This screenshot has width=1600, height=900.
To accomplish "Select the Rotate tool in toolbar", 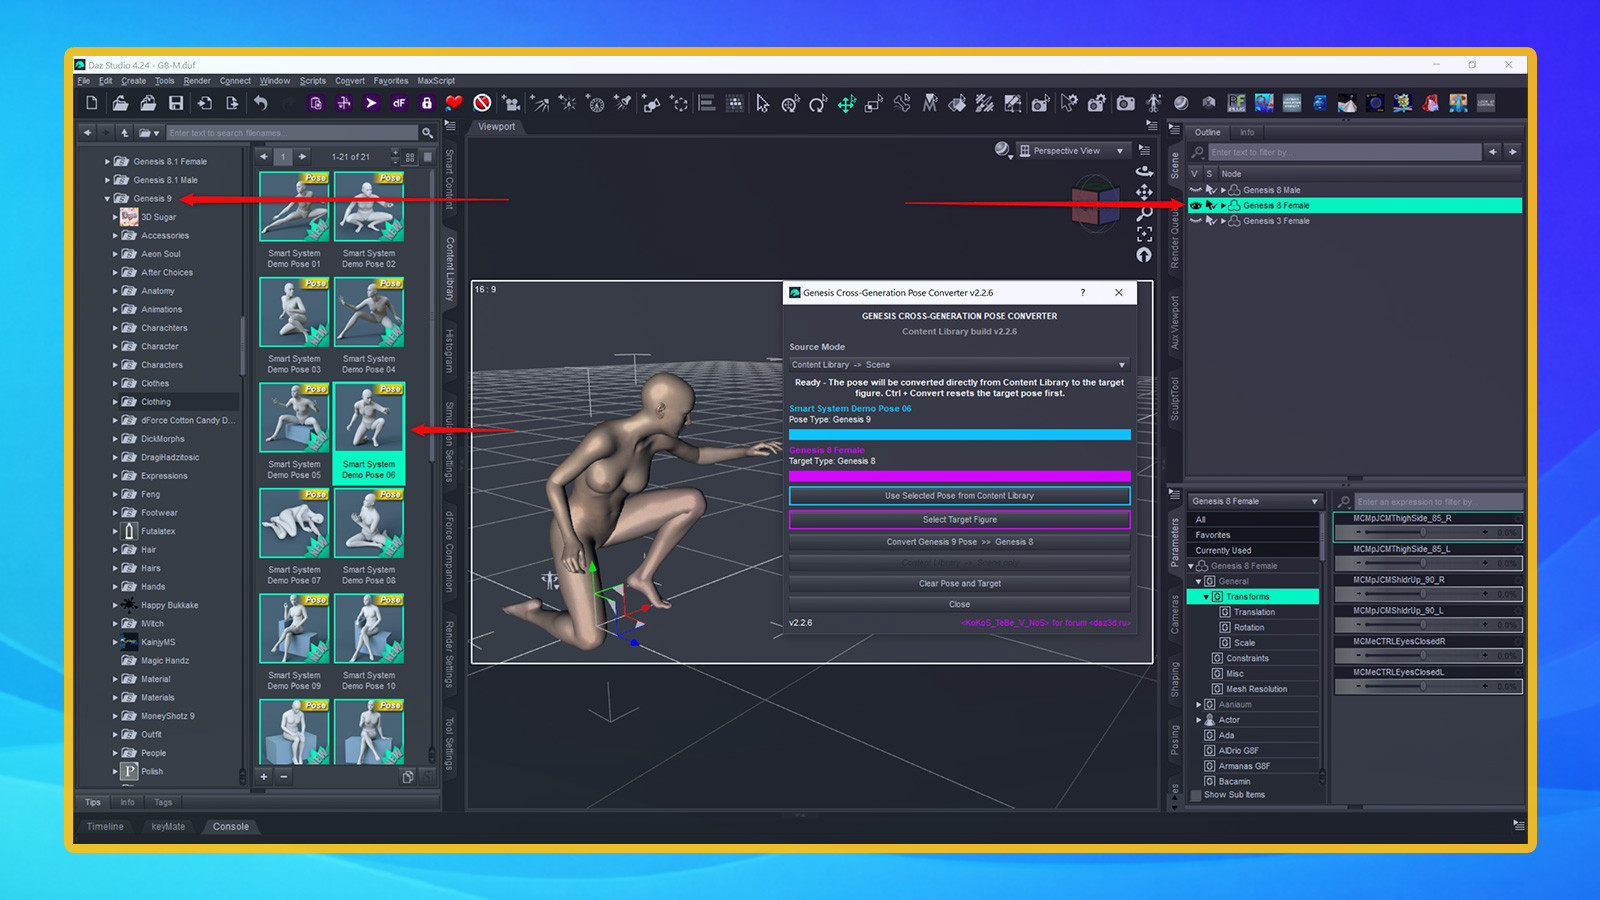I will tap(818, 103).
